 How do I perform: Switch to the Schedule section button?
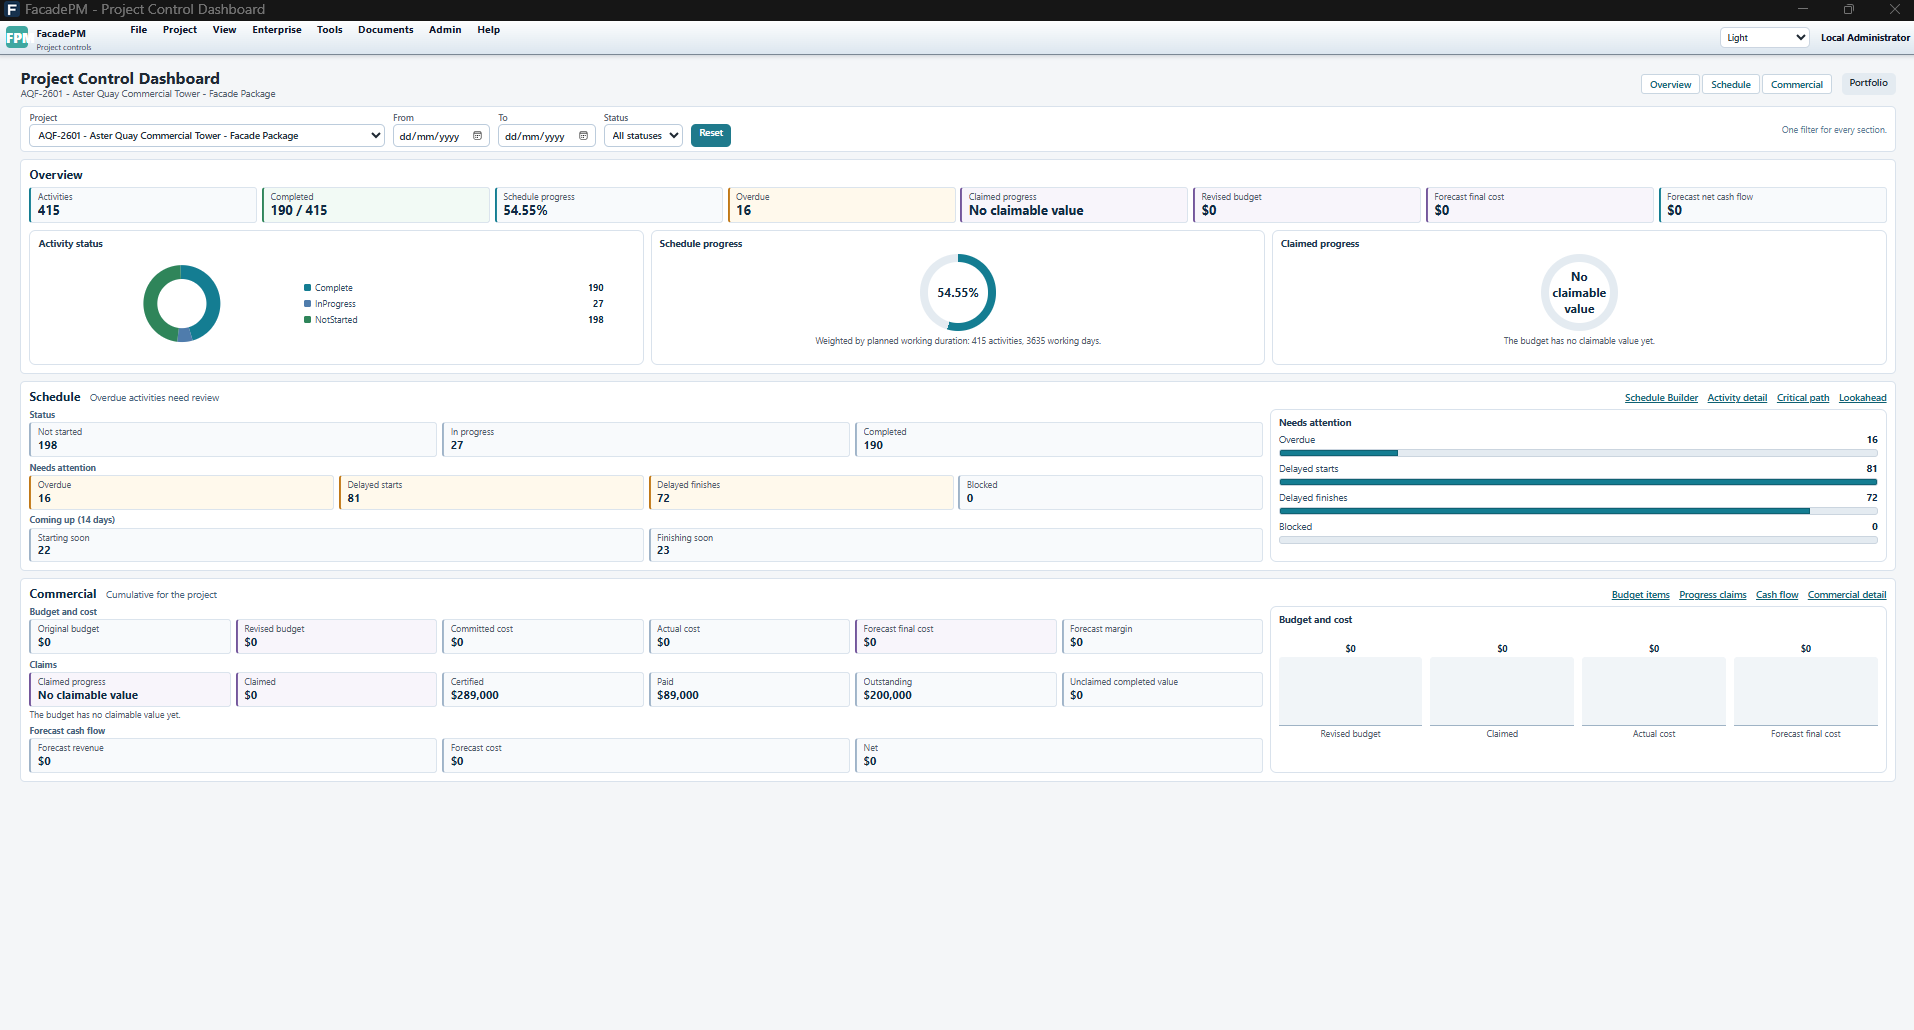click(1730, 85)
